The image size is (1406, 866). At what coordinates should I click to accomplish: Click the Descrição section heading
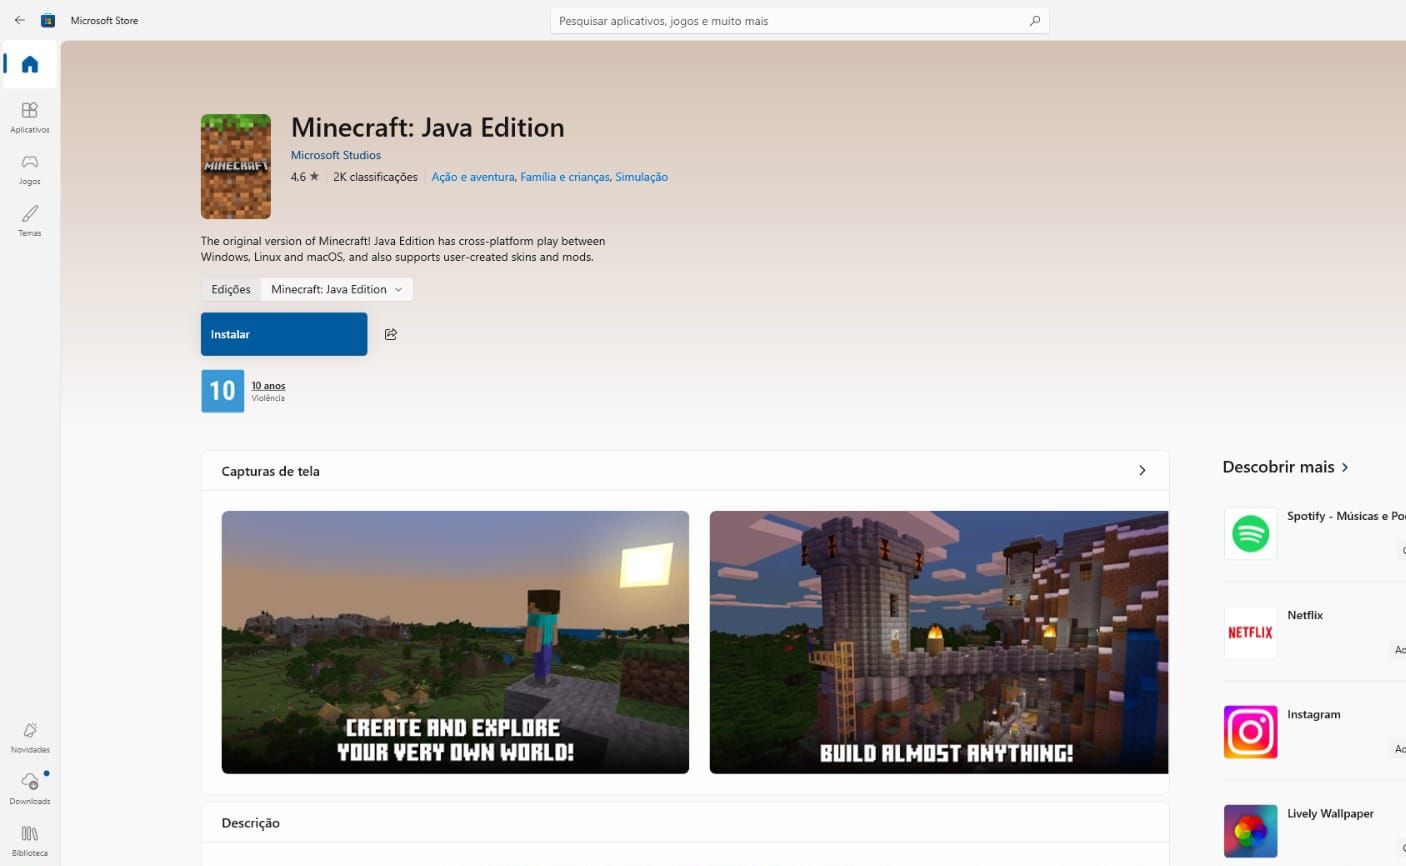point(251,823)
